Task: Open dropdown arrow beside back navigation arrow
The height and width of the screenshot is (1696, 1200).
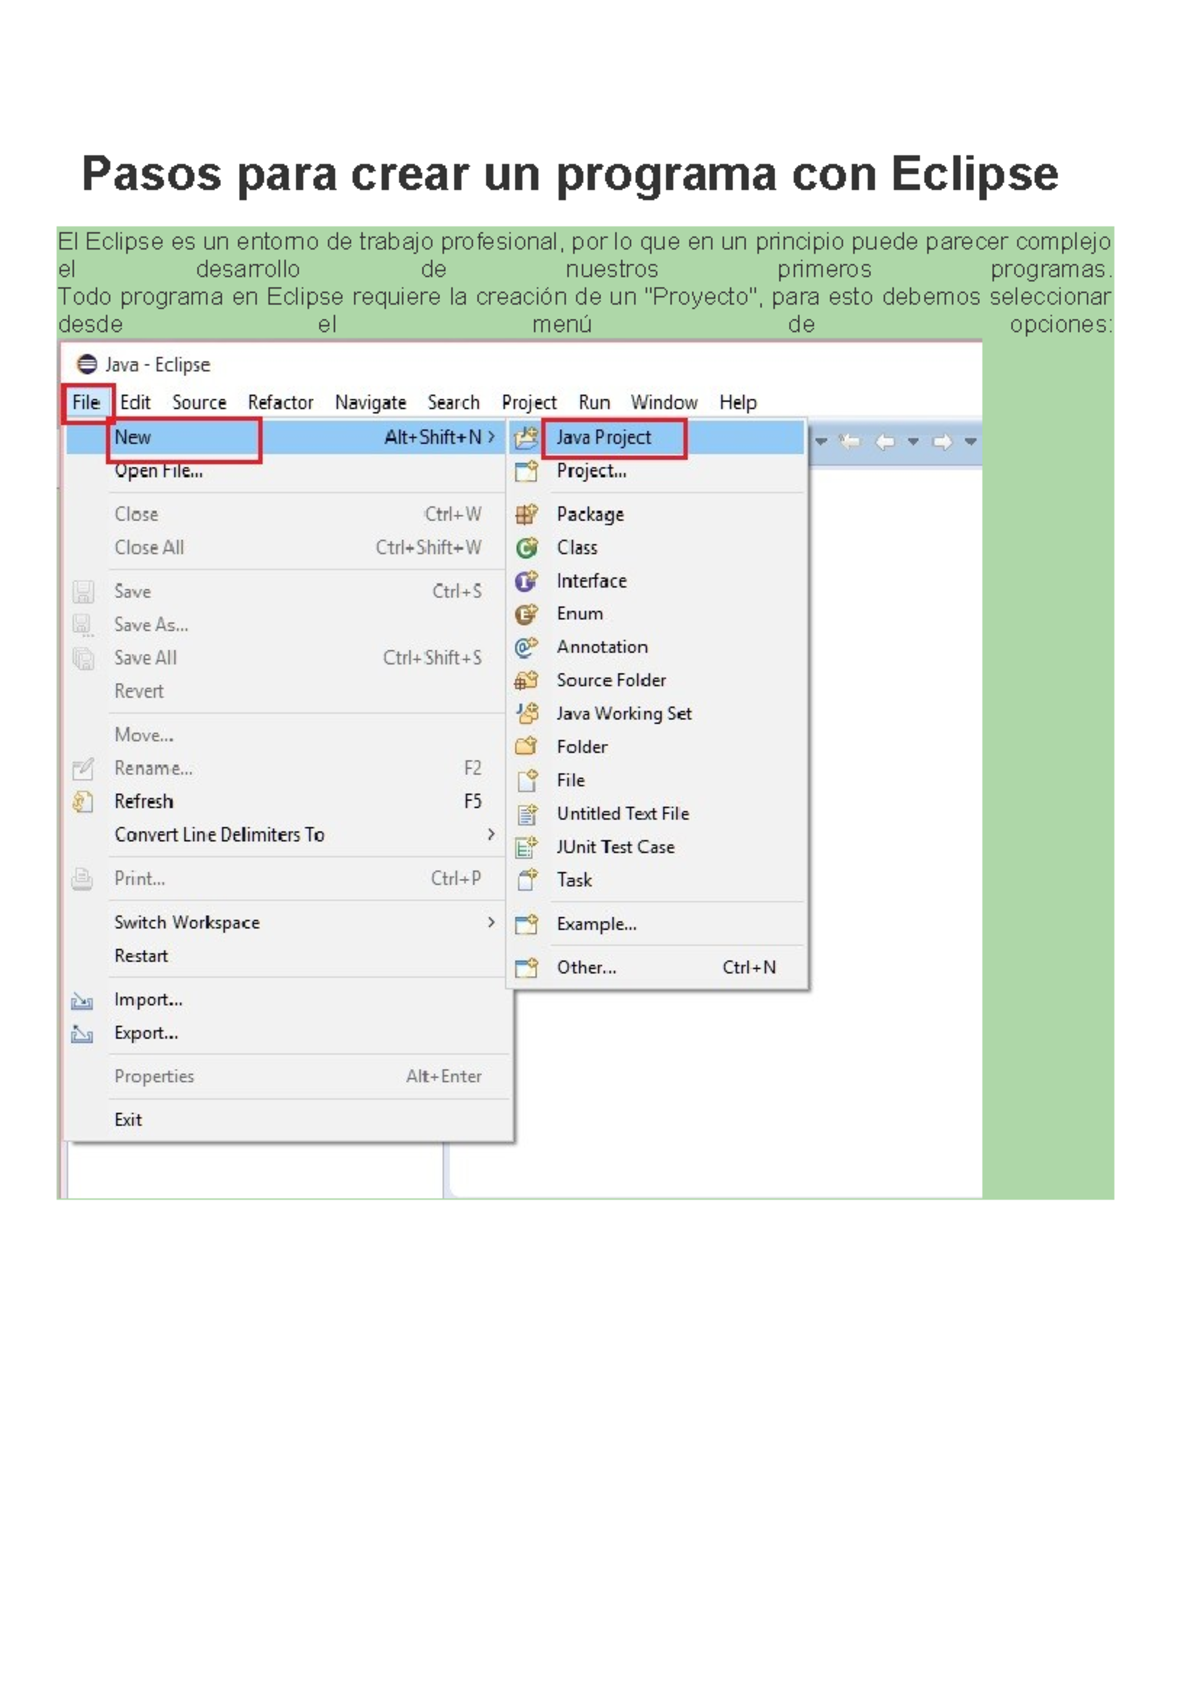Action: [x=913, y=442]
